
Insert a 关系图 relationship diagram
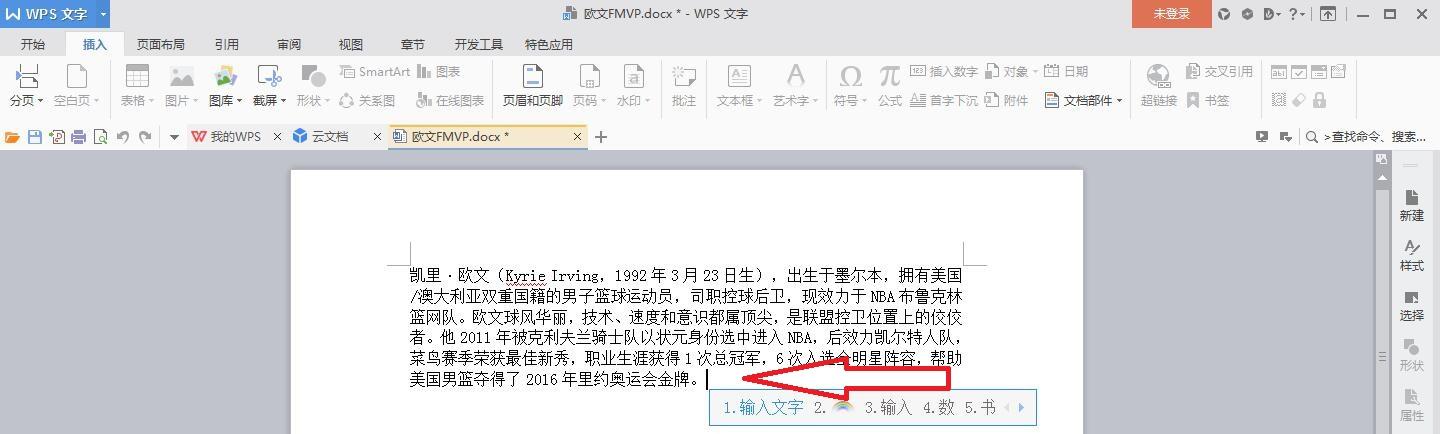point(367,100)
